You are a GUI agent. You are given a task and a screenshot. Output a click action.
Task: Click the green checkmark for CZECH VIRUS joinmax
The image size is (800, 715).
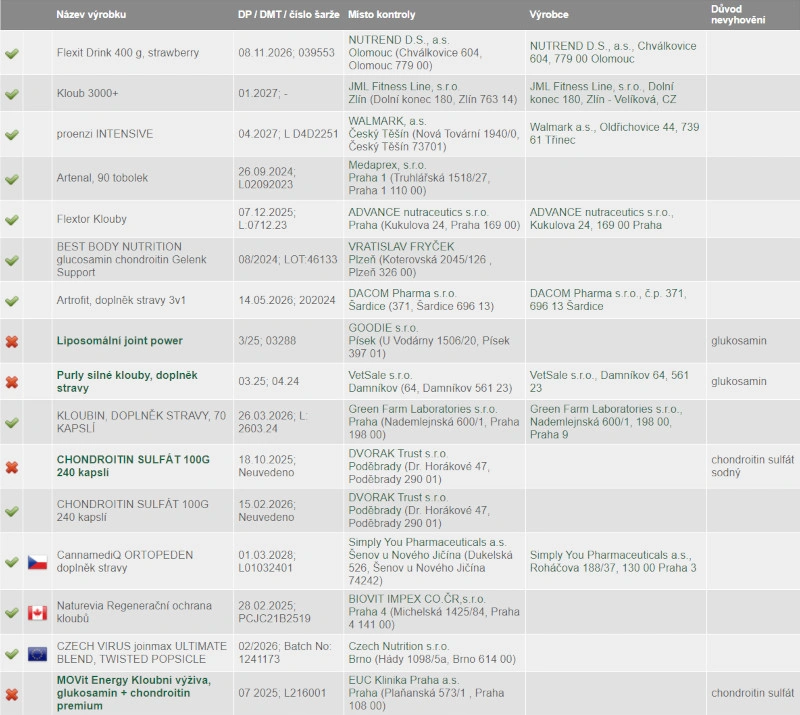[12, 653]
